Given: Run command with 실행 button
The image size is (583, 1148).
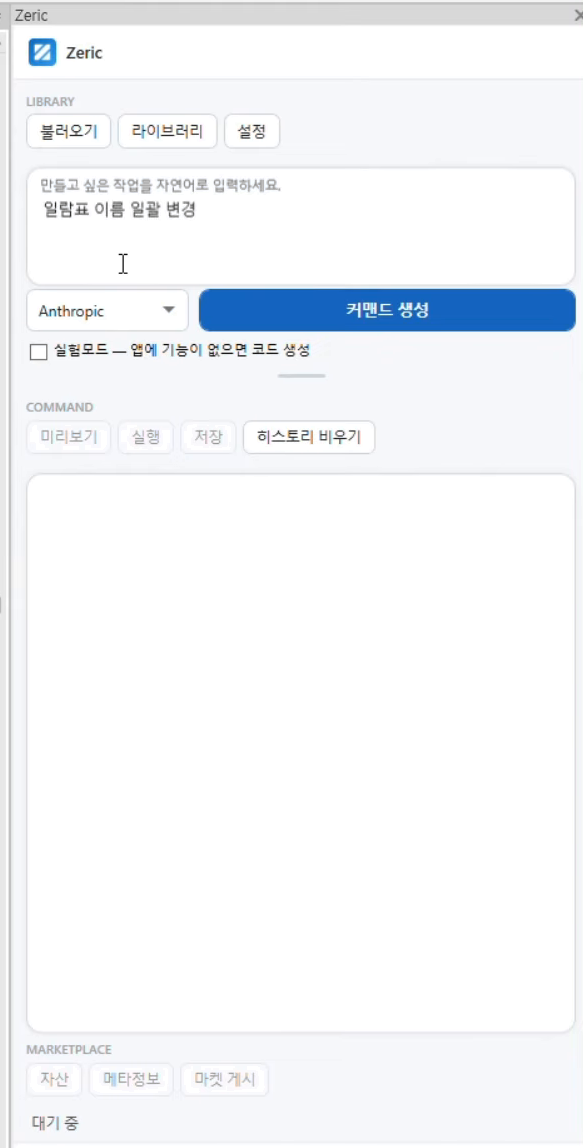Looking at the screenshot, I should pos(146,438).
